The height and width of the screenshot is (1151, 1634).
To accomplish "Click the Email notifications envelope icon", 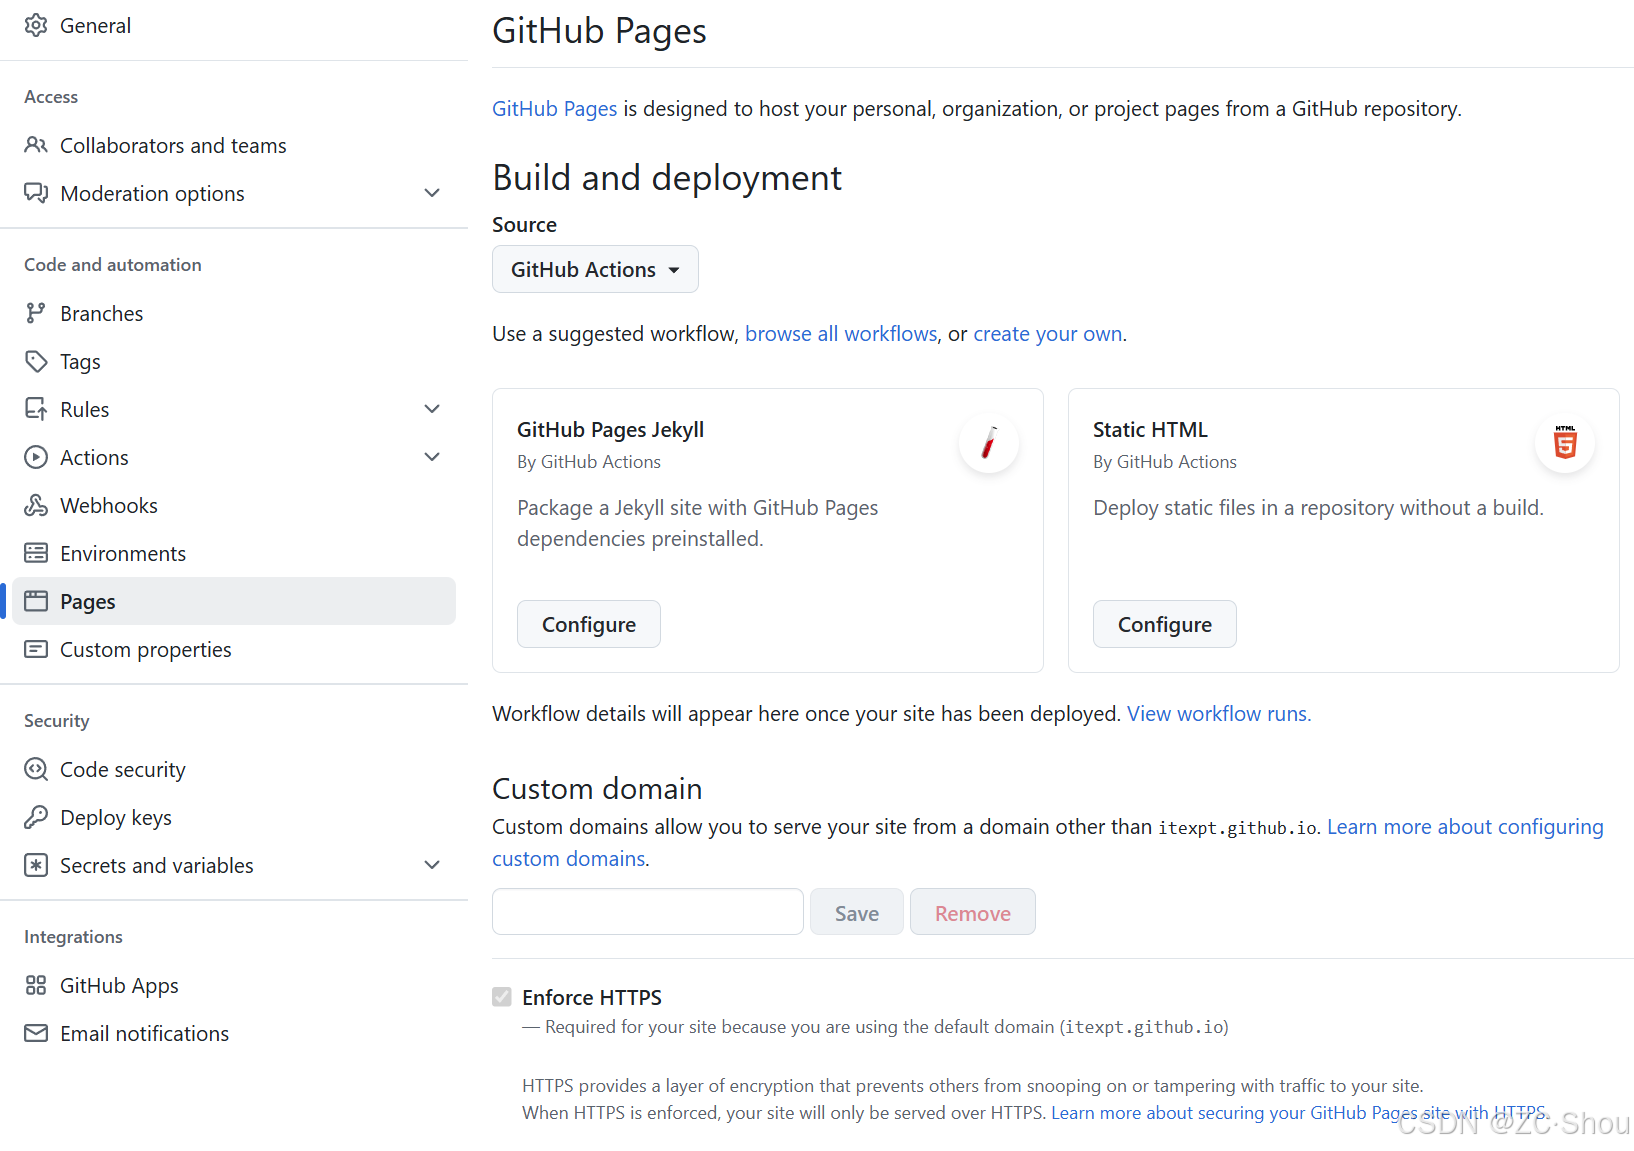I will coord(36,1033).
